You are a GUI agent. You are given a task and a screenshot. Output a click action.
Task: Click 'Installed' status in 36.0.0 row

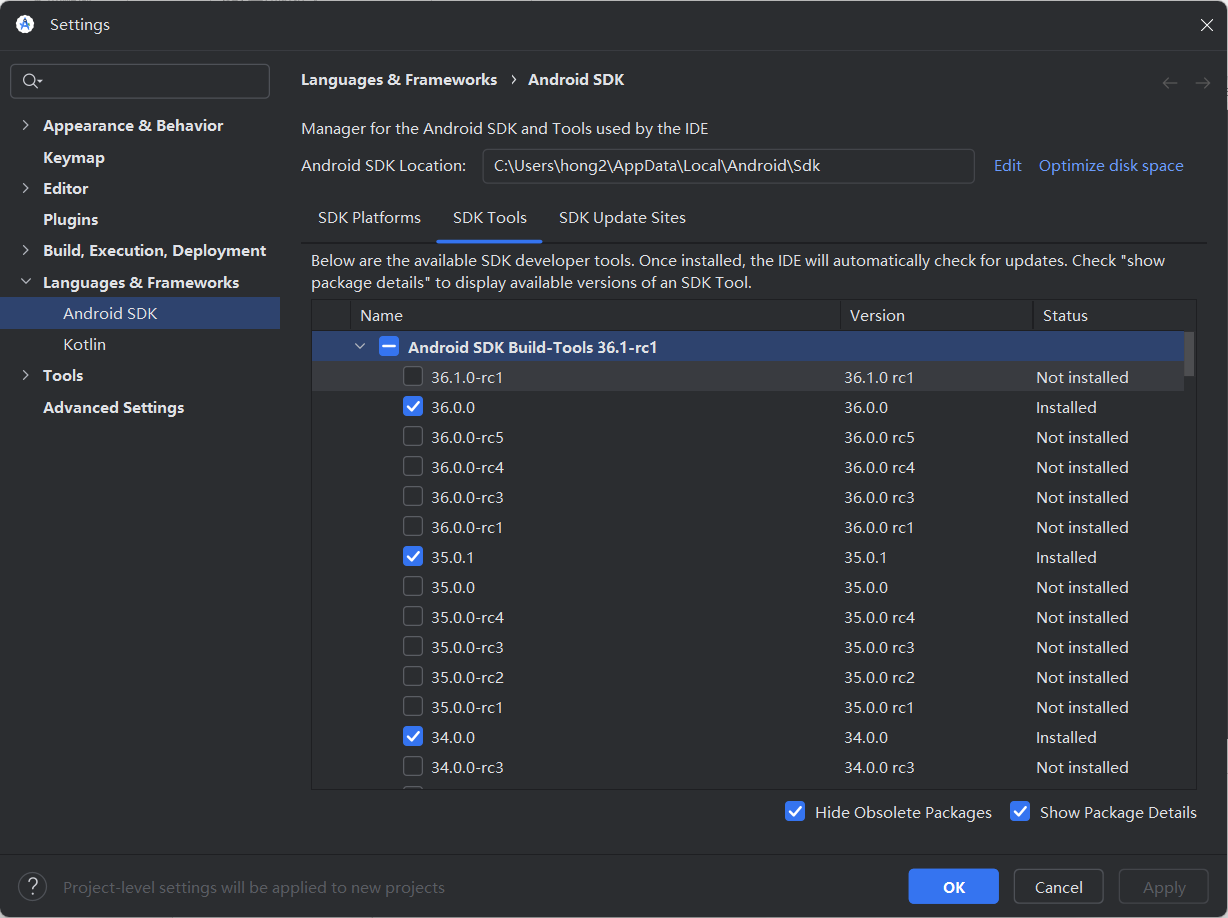[1066, 407]
